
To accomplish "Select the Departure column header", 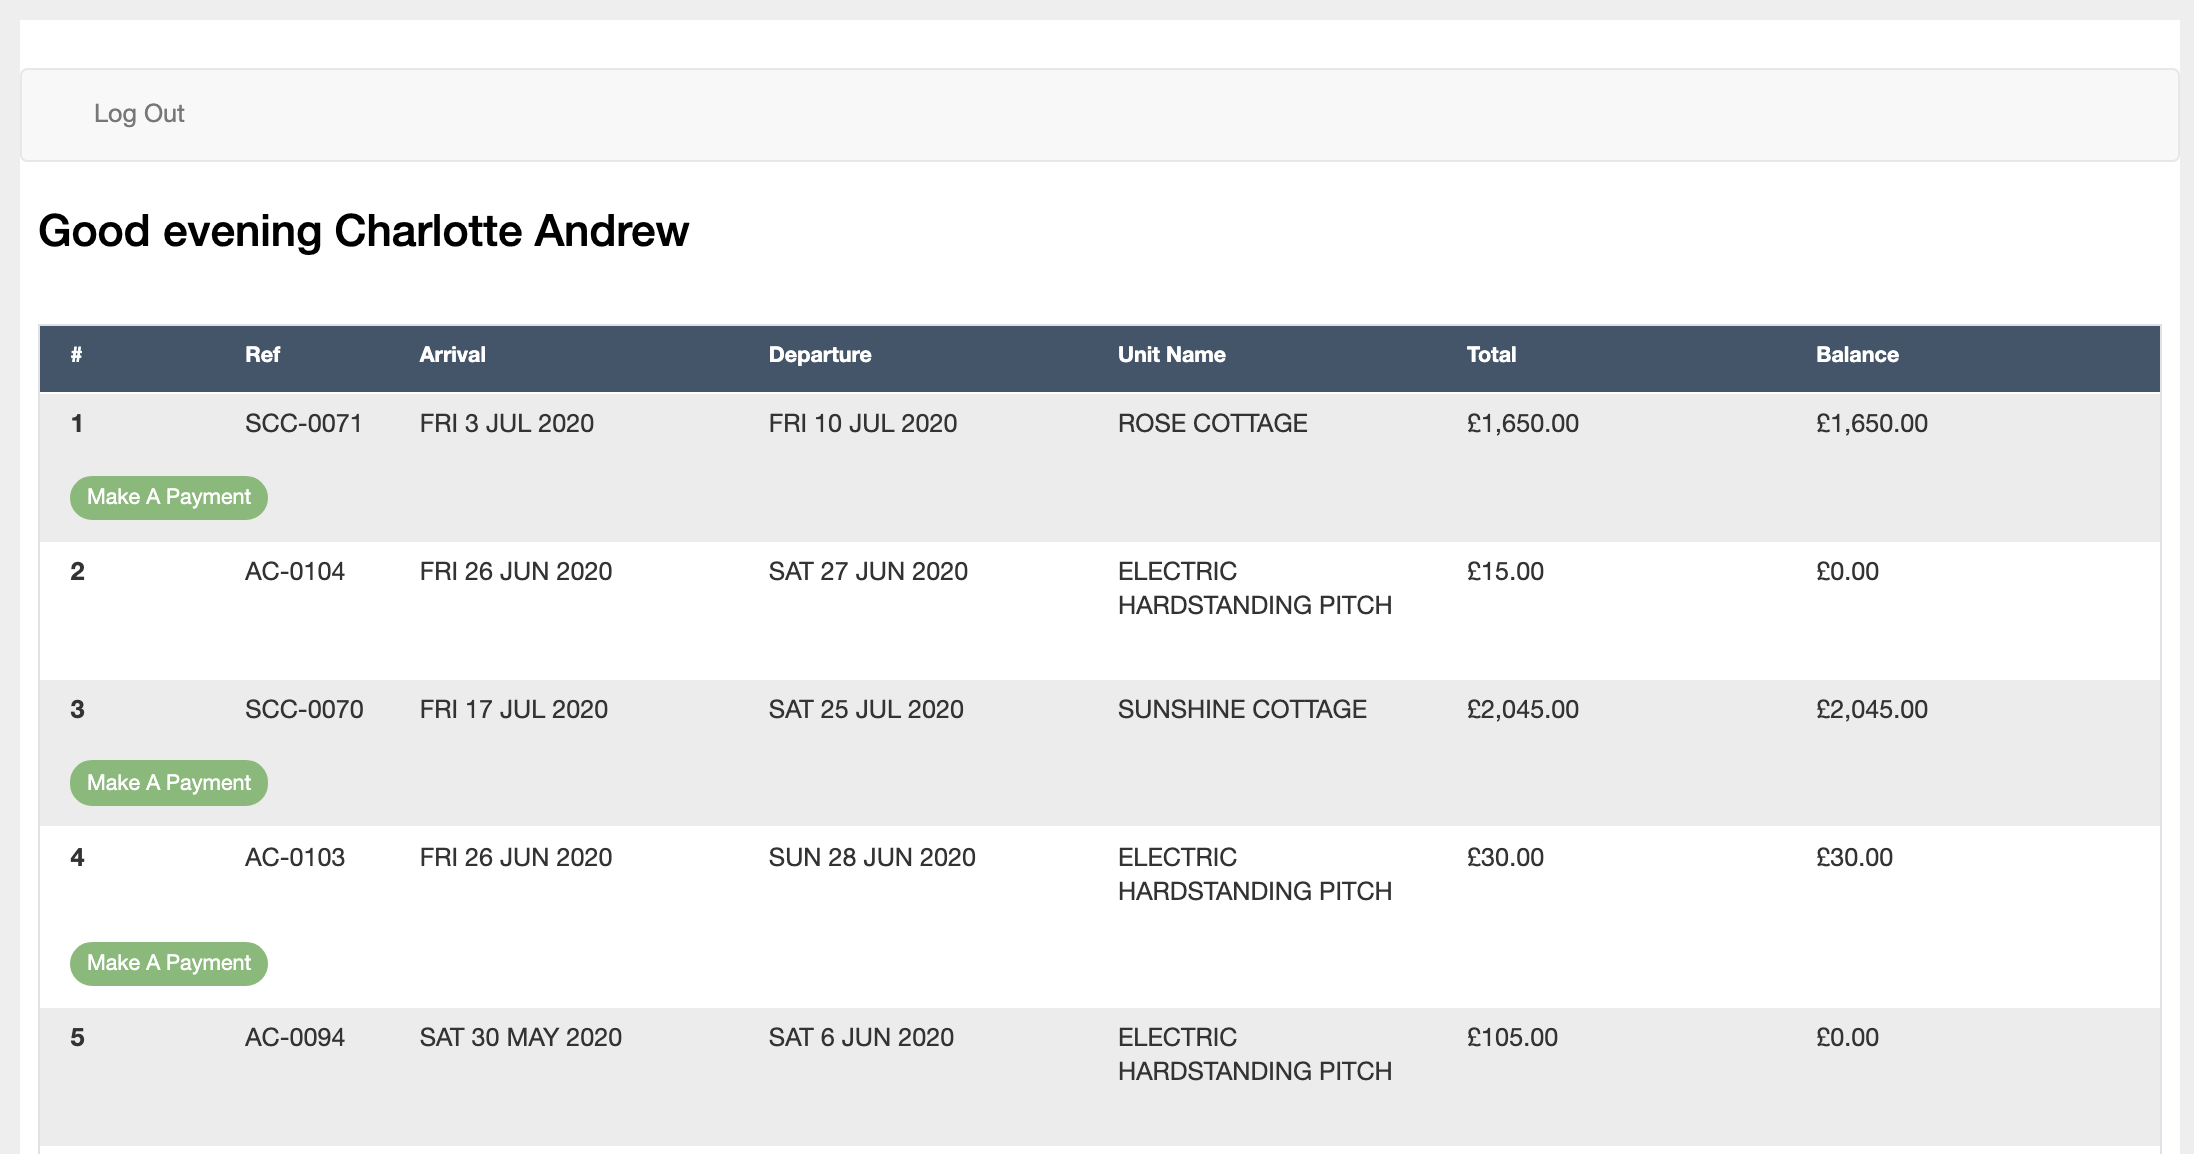I will (x=820, y=355).
